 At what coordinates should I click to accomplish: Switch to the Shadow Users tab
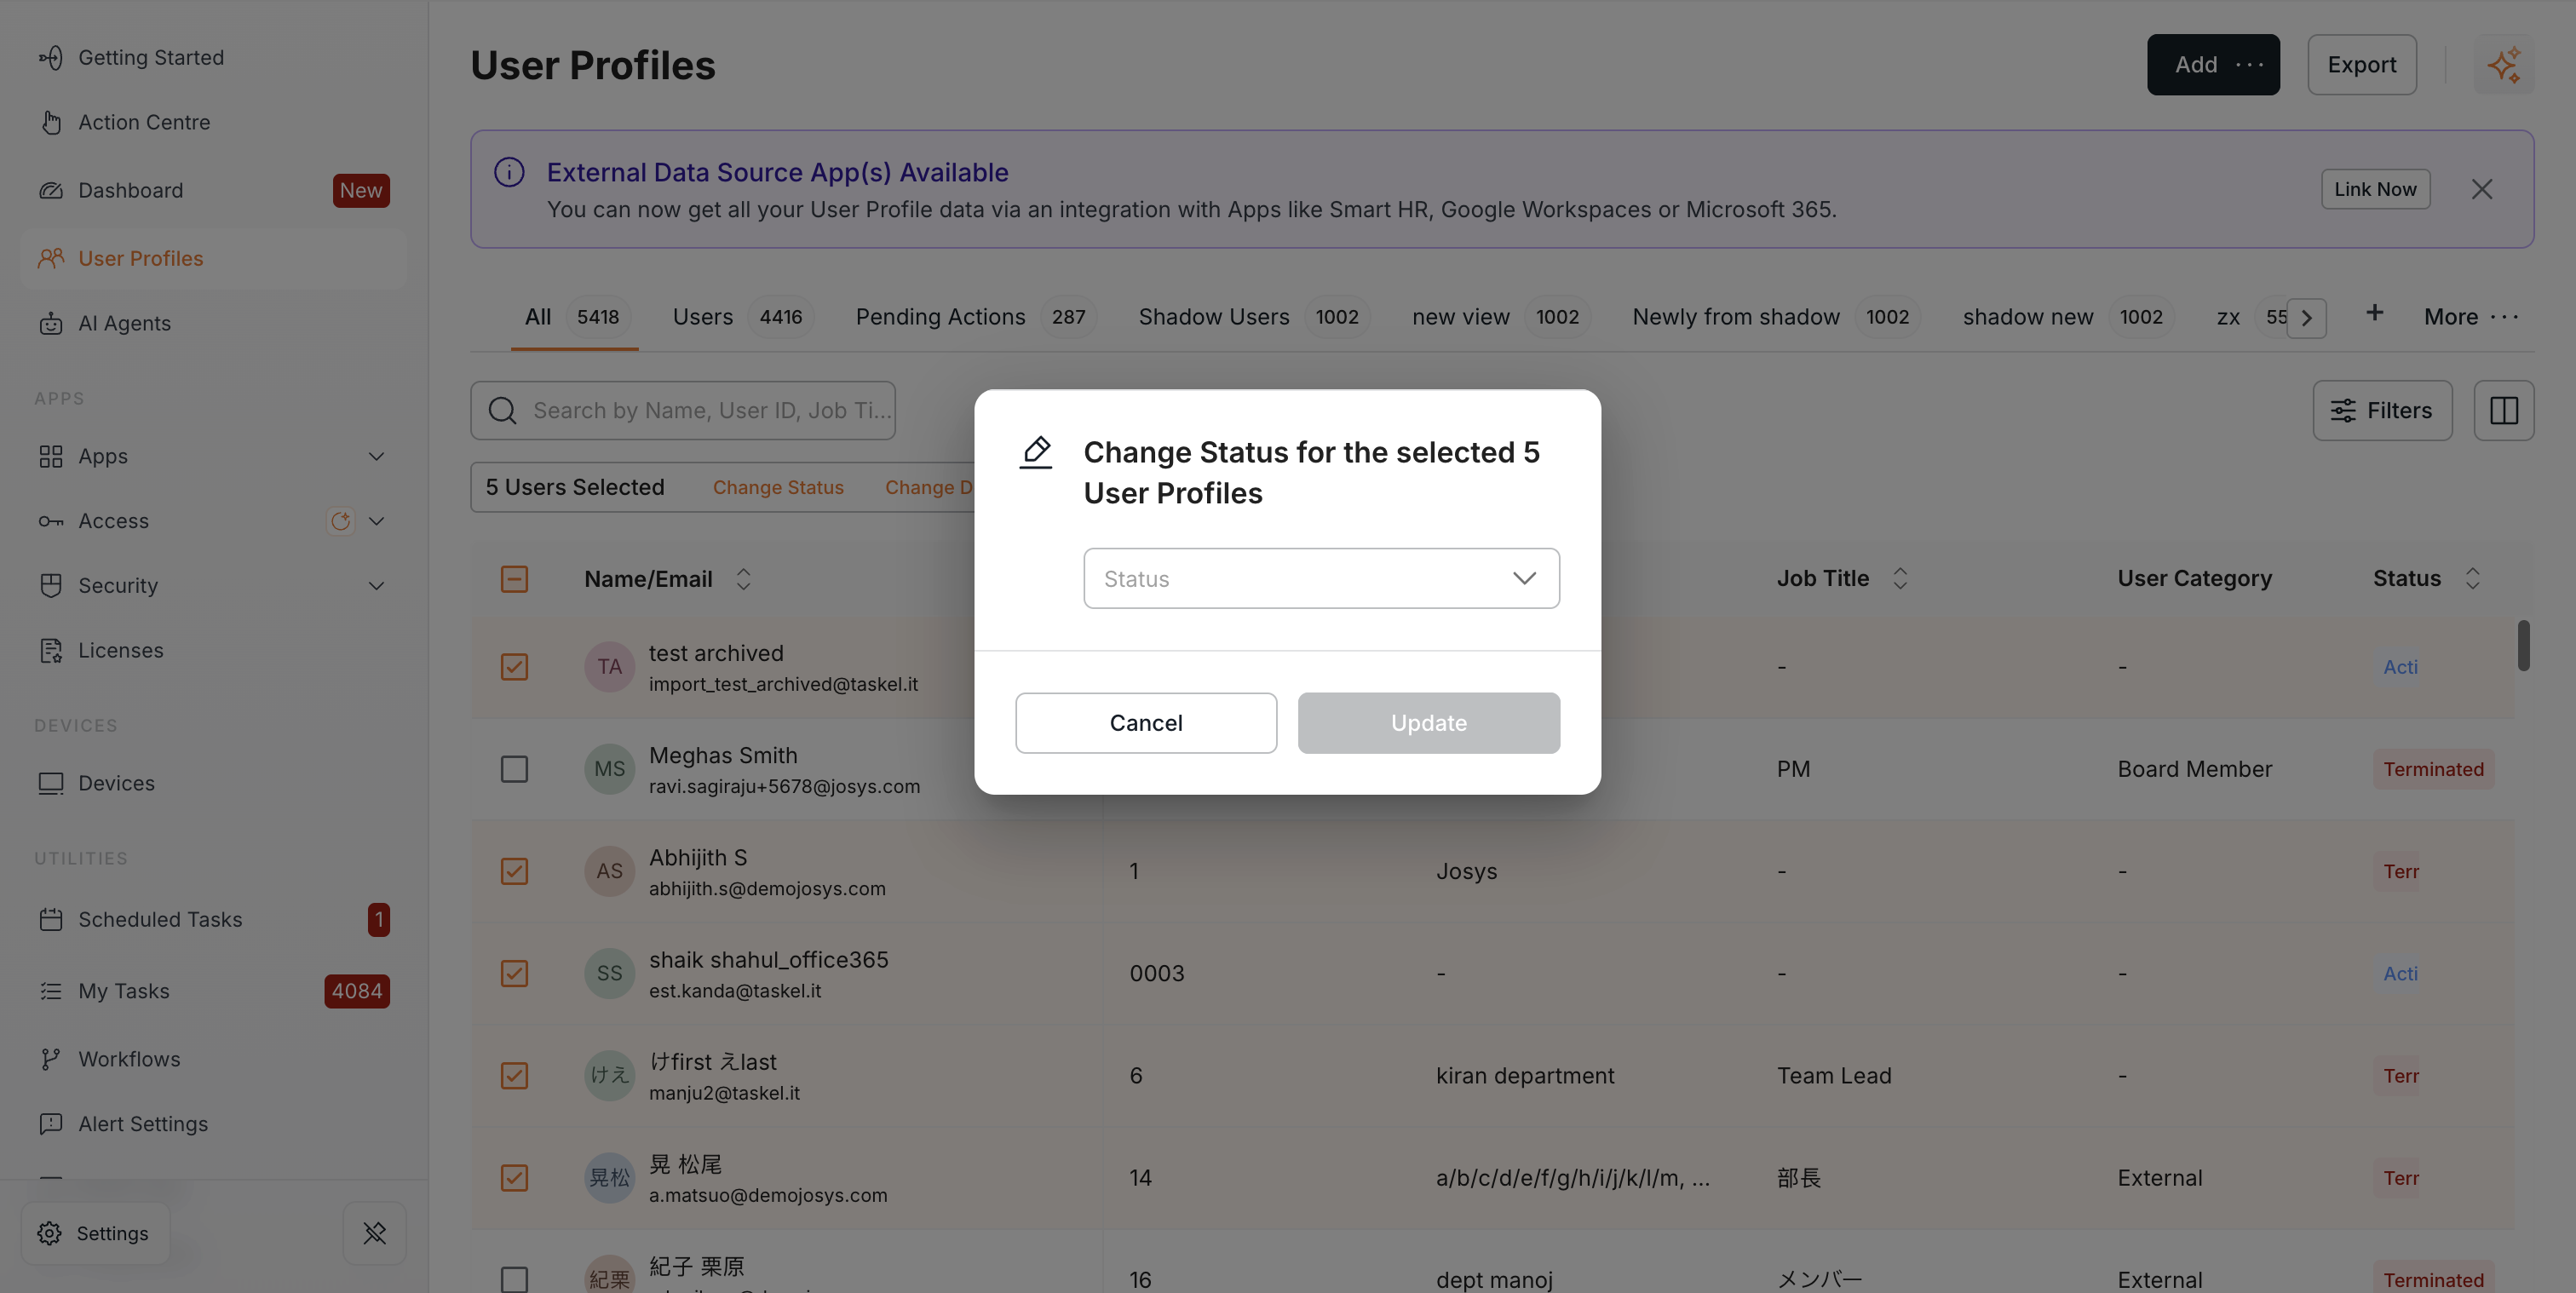pyautogui.click(x=1253, y=317)
